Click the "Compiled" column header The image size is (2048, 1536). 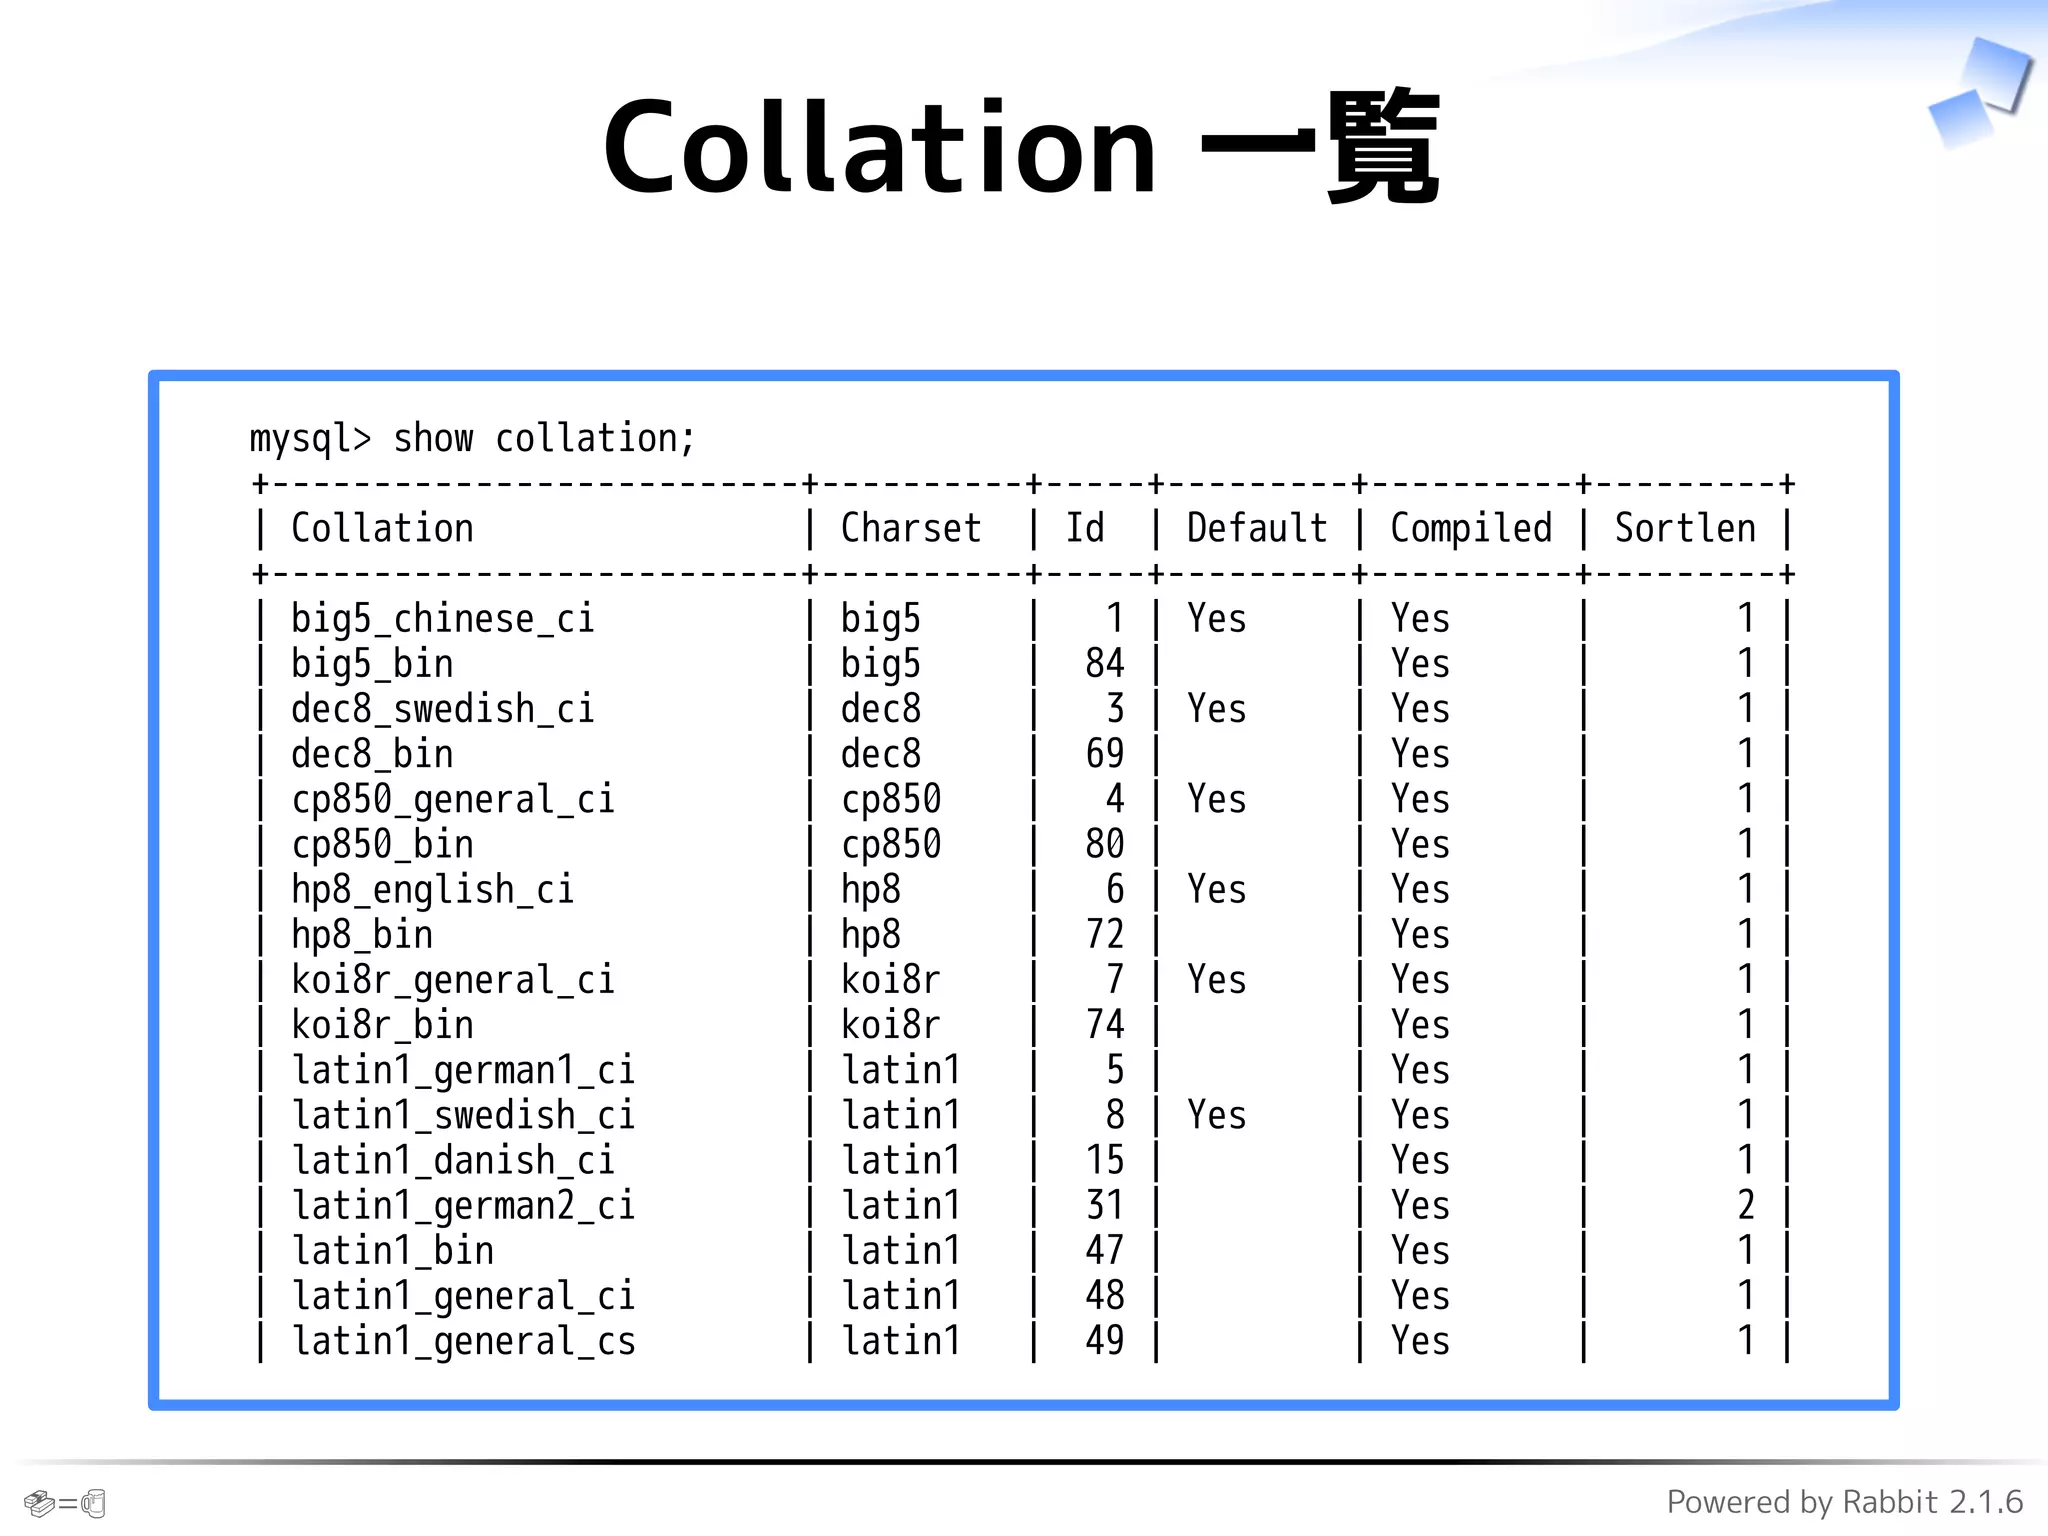pyautogui.click(x=1471, y=531)
